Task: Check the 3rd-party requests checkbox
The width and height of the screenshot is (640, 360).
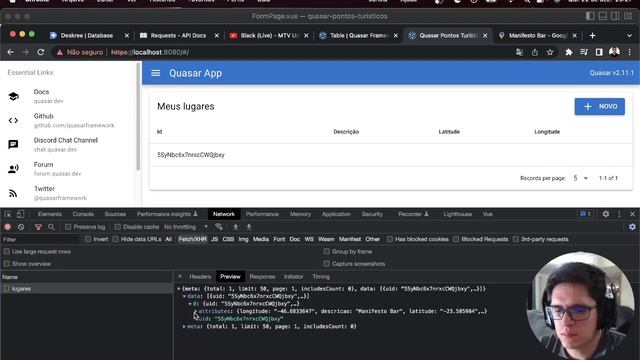Action: [516, 239]
